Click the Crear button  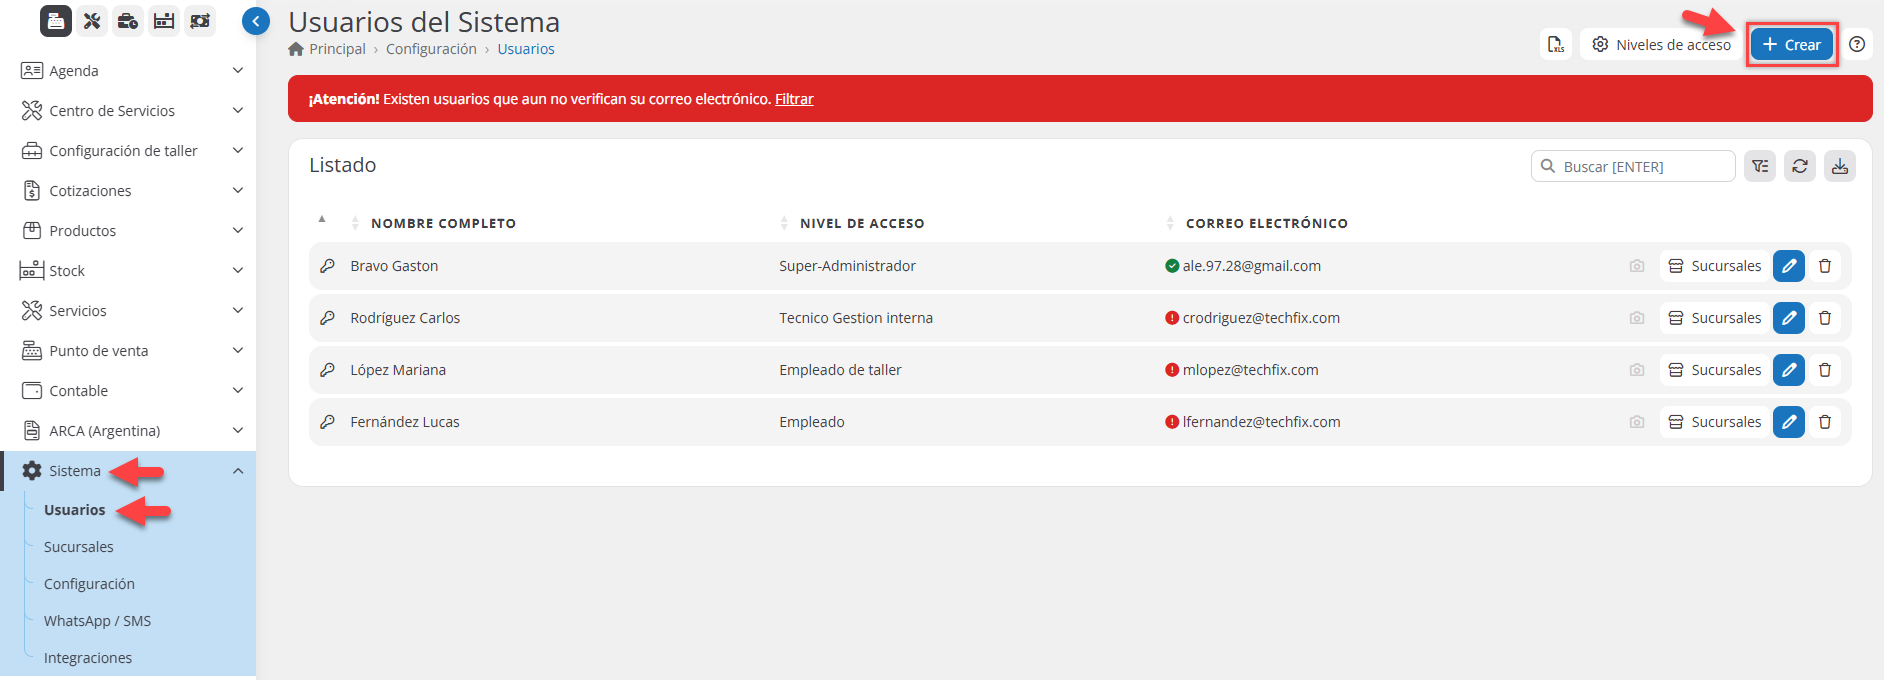(x=1791, y=45)
